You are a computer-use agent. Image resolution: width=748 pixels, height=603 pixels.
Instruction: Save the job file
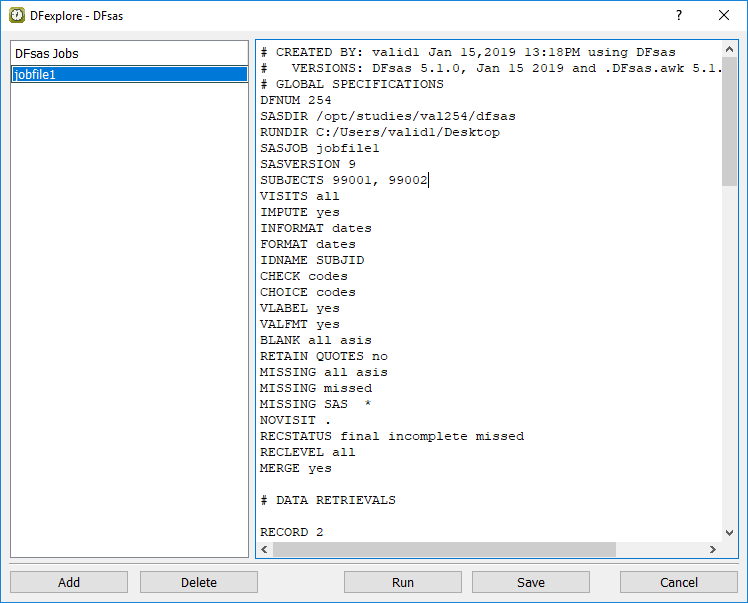tap(530, 582)
